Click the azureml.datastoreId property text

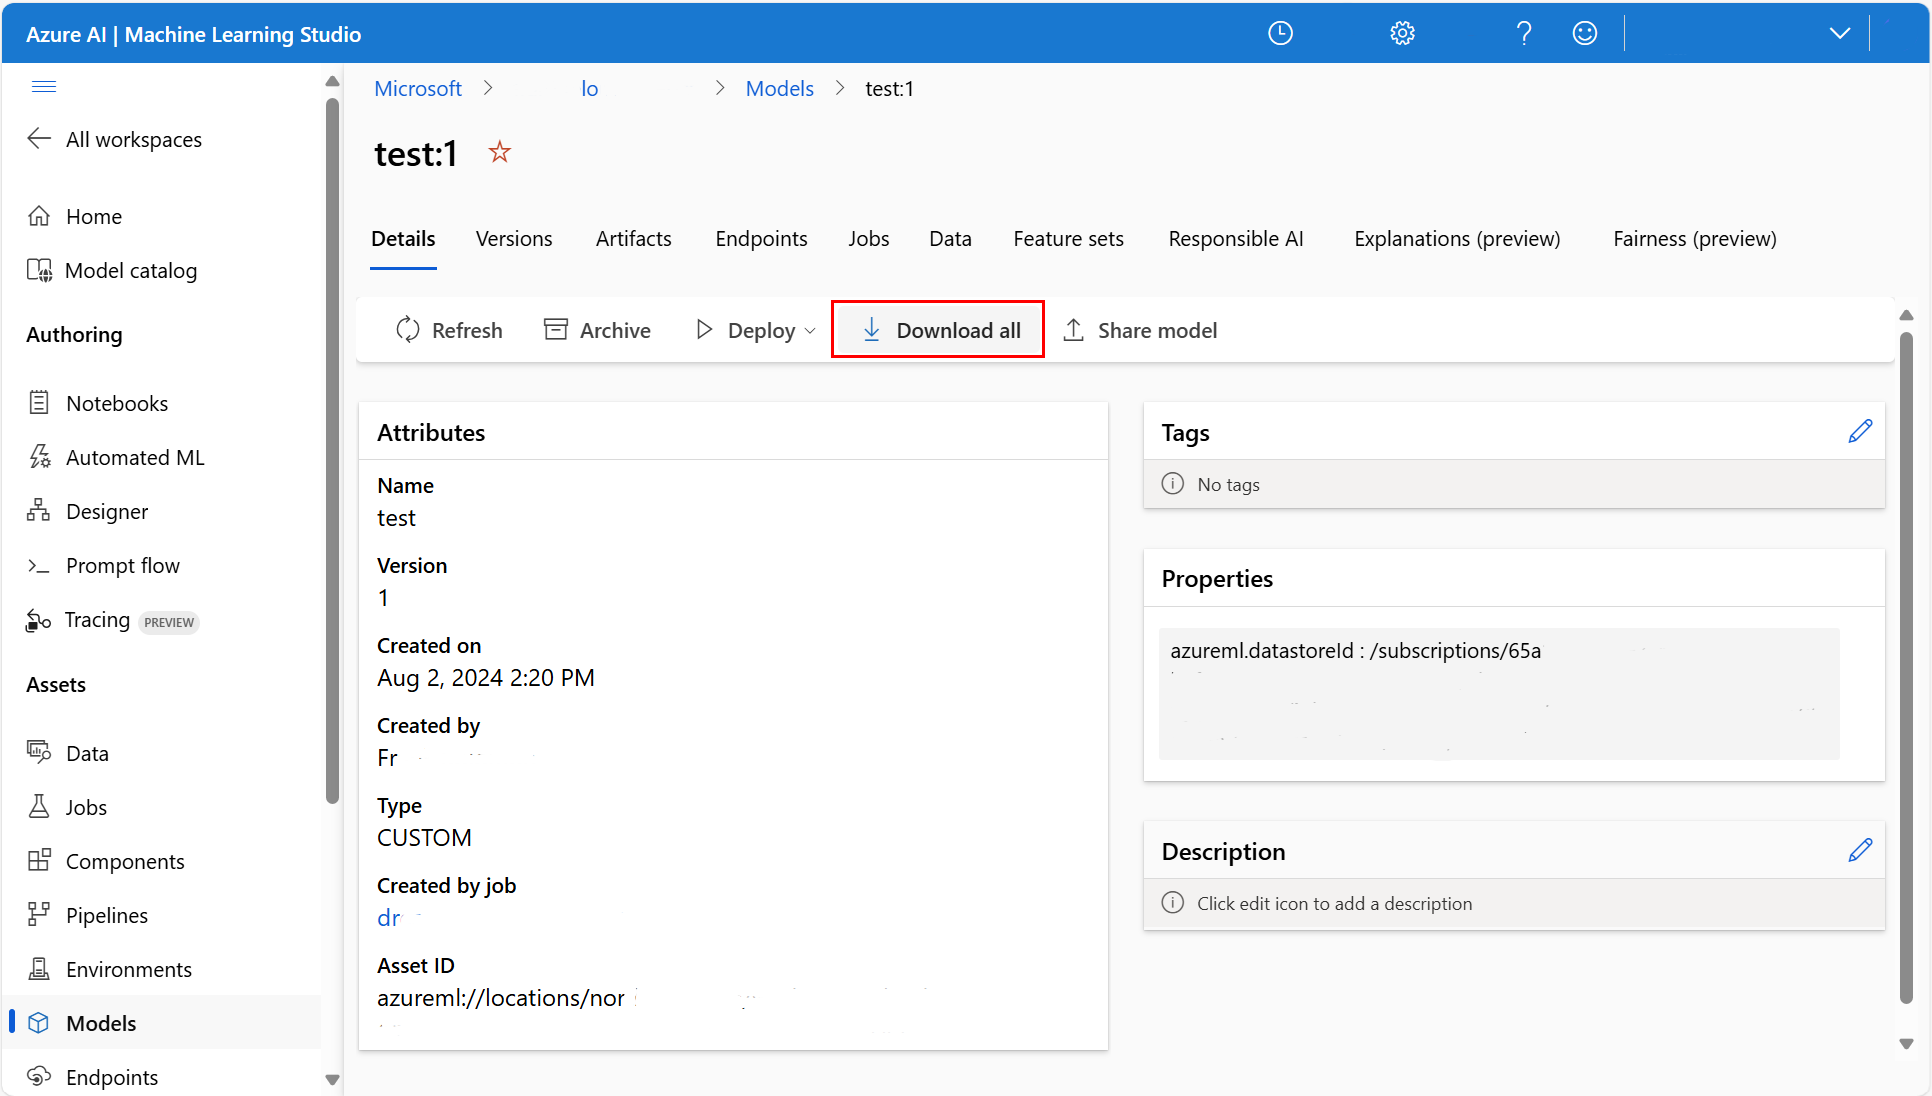point(1355,650)
